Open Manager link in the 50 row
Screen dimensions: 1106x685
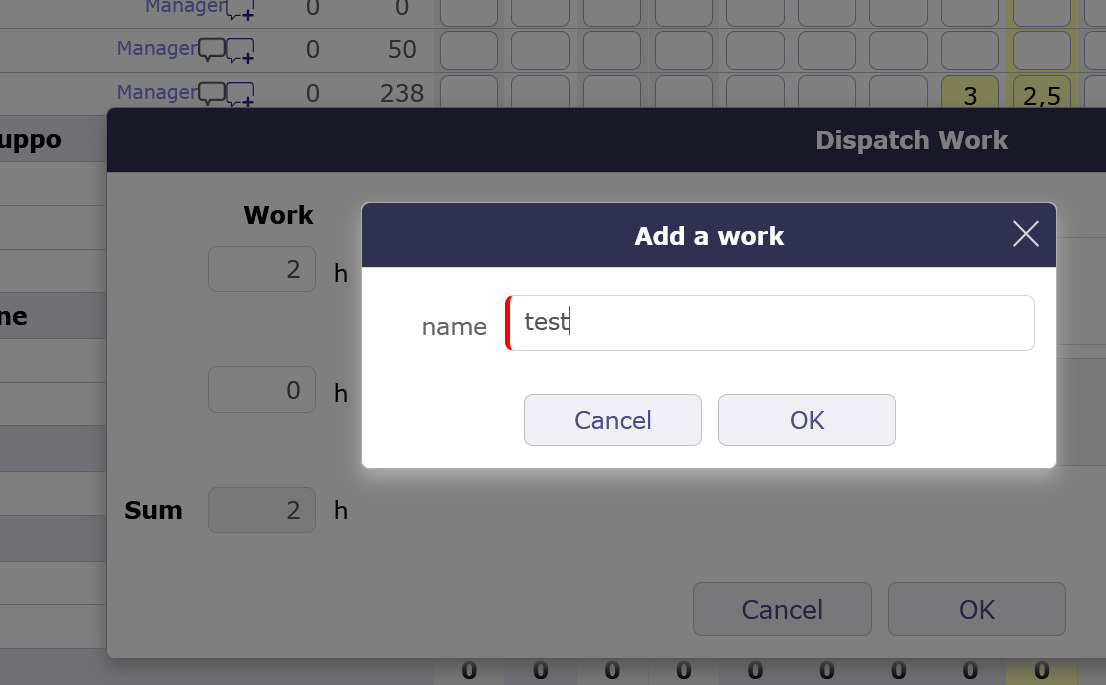(156, 48)
